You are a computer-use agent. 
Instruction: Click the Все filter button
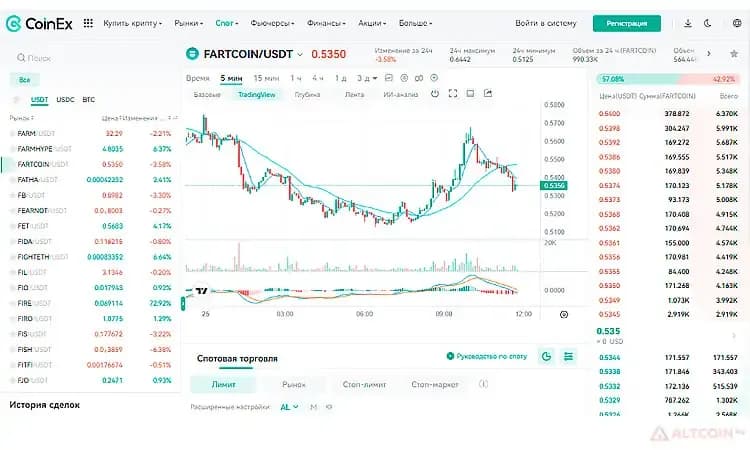pos(24,79)
